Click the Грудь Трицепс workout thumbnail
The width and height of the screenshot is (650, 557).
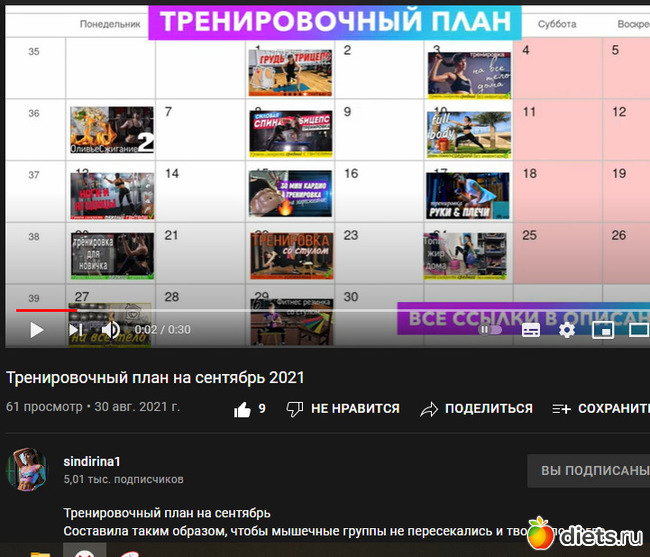click(291, 72)
